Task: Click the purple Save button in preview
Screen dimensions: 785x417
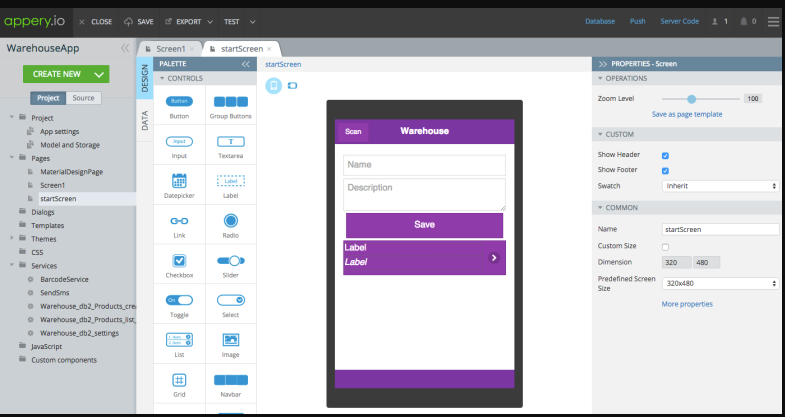Action: coord(424,225)
